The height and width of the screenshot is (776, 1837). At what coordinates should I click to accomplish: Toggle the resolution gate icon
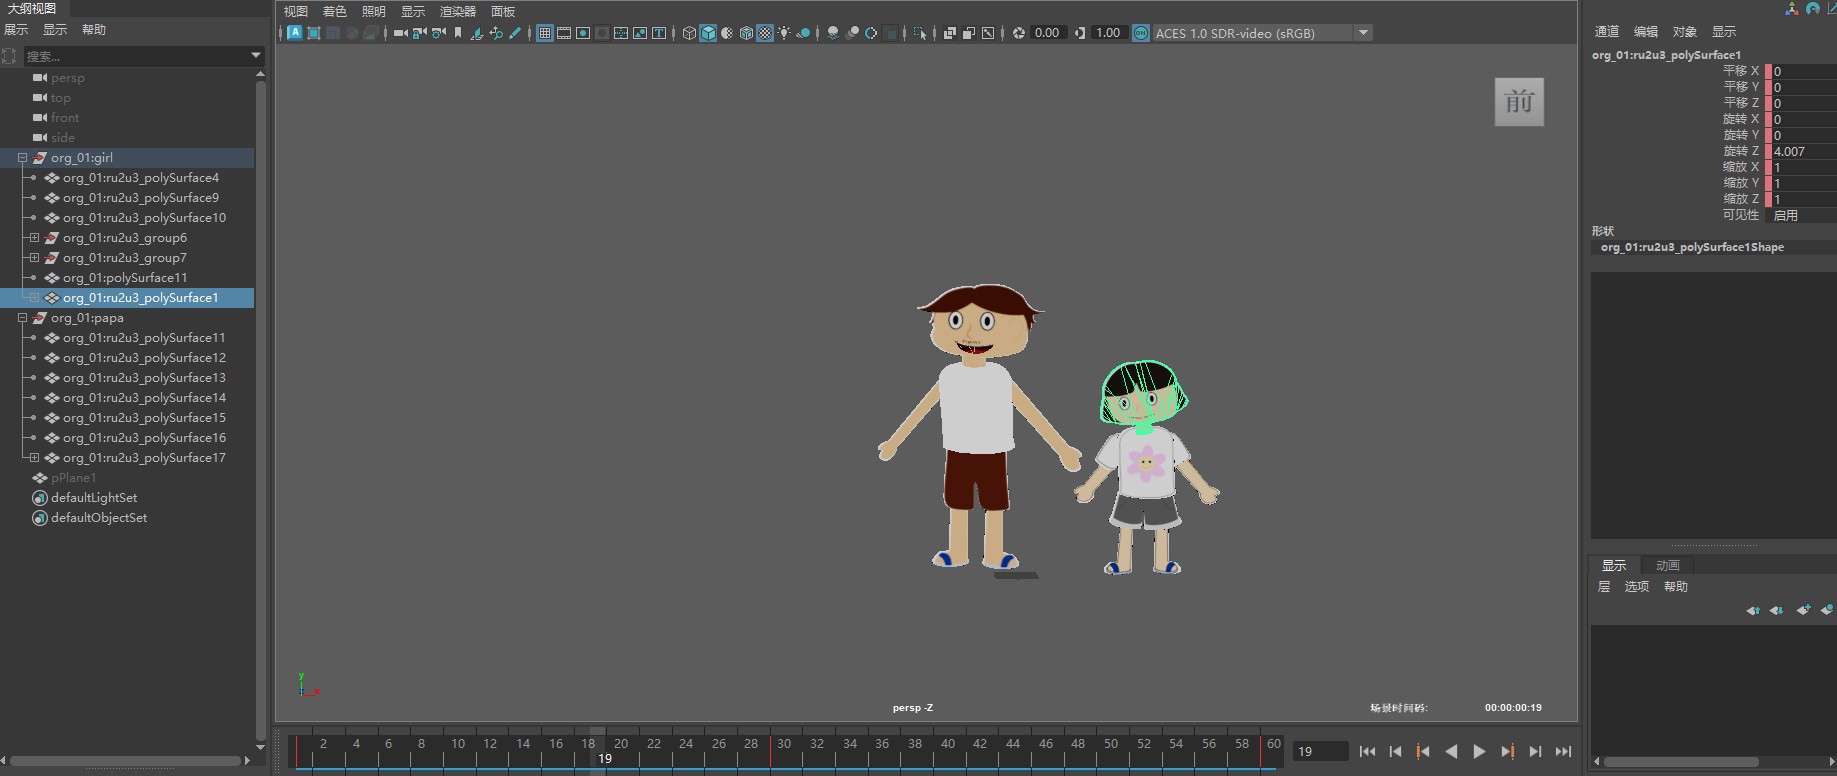[583, 33]
